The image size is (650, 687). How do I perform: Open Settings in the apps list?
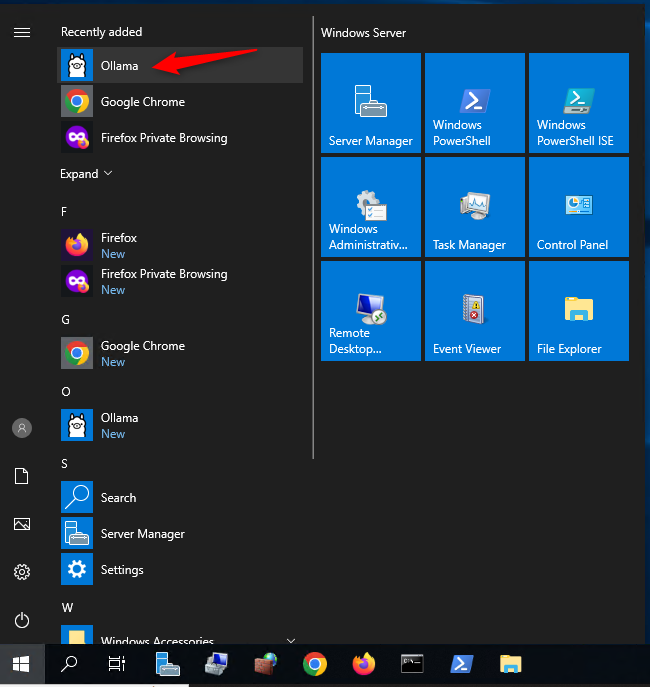[180, 569]
